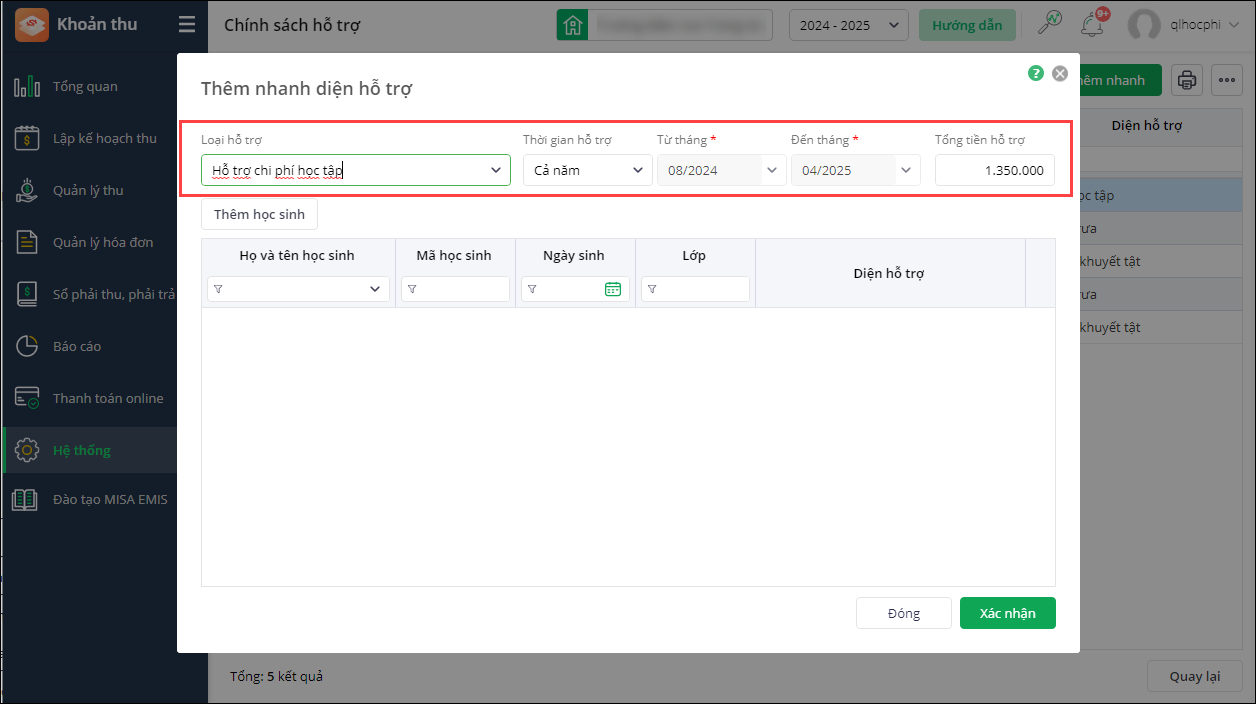Click the Chính sách hỗ trợ page title
Image resolution: width=1256 pixels, height=704 pixels.
point(292,25)
